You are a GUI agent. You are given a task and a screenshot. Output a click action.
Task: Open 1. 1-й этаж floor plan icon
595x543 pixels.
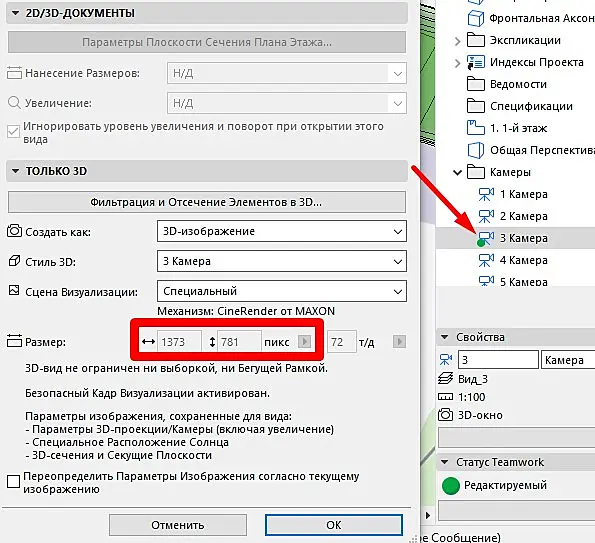click(x=476, y=128)
